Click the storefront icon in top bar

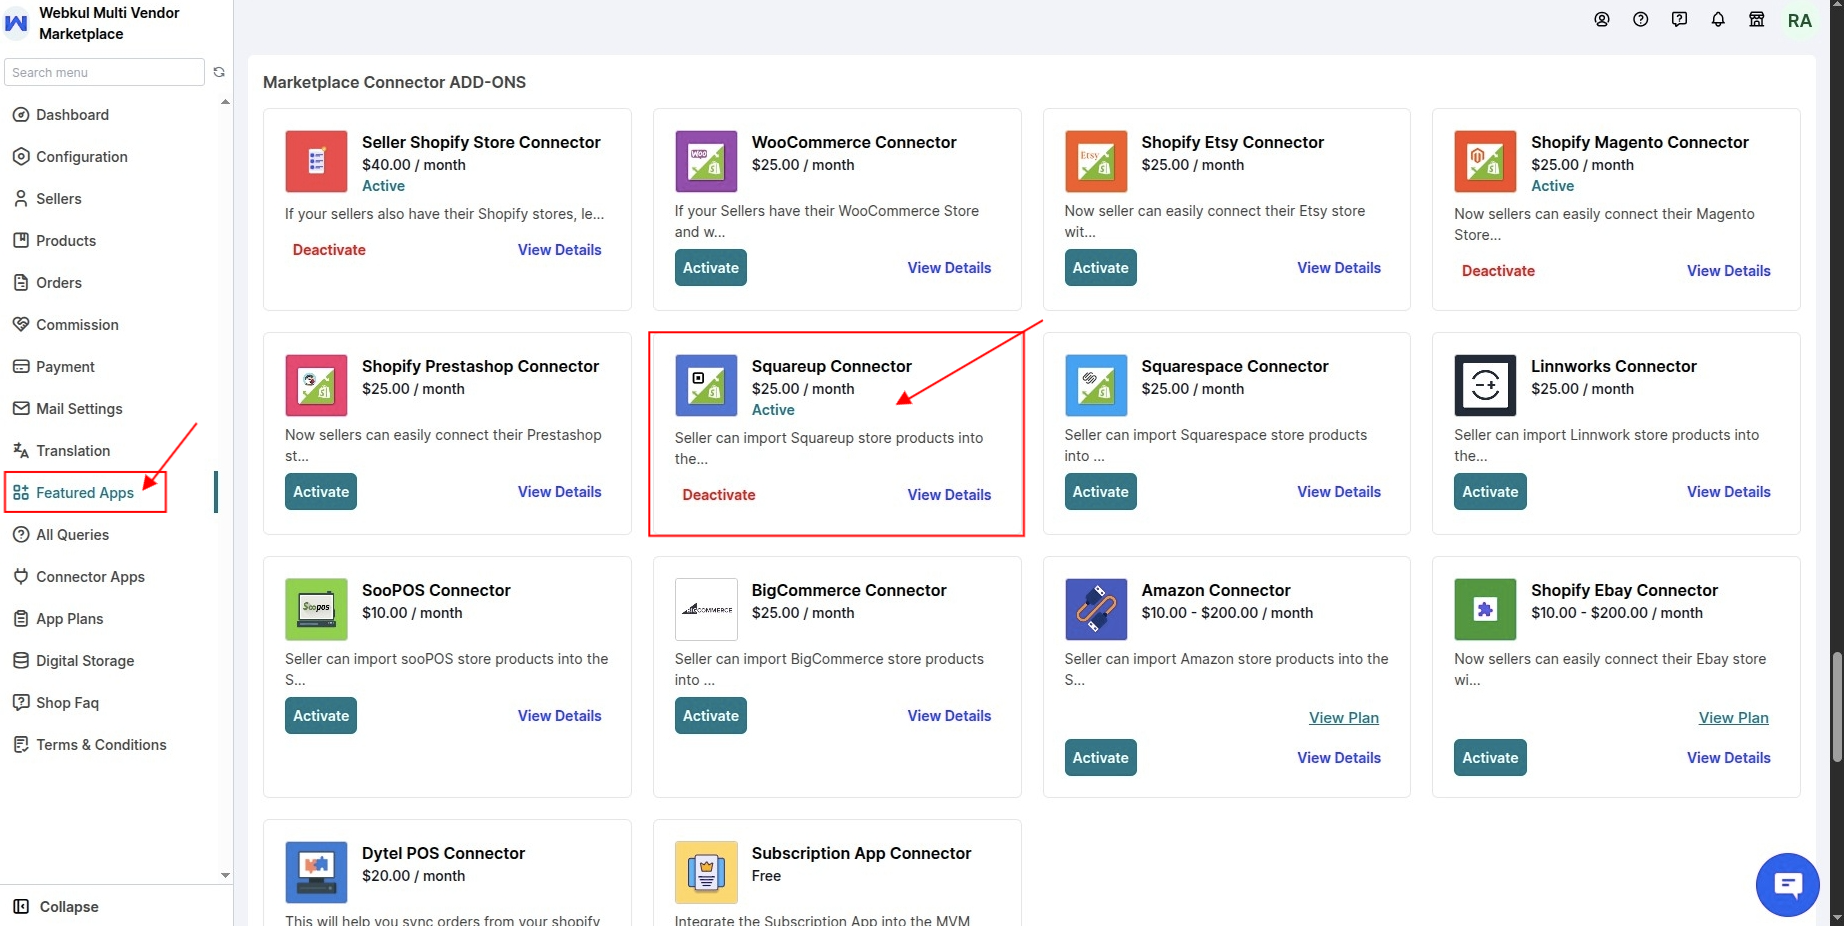(1756, 20)
